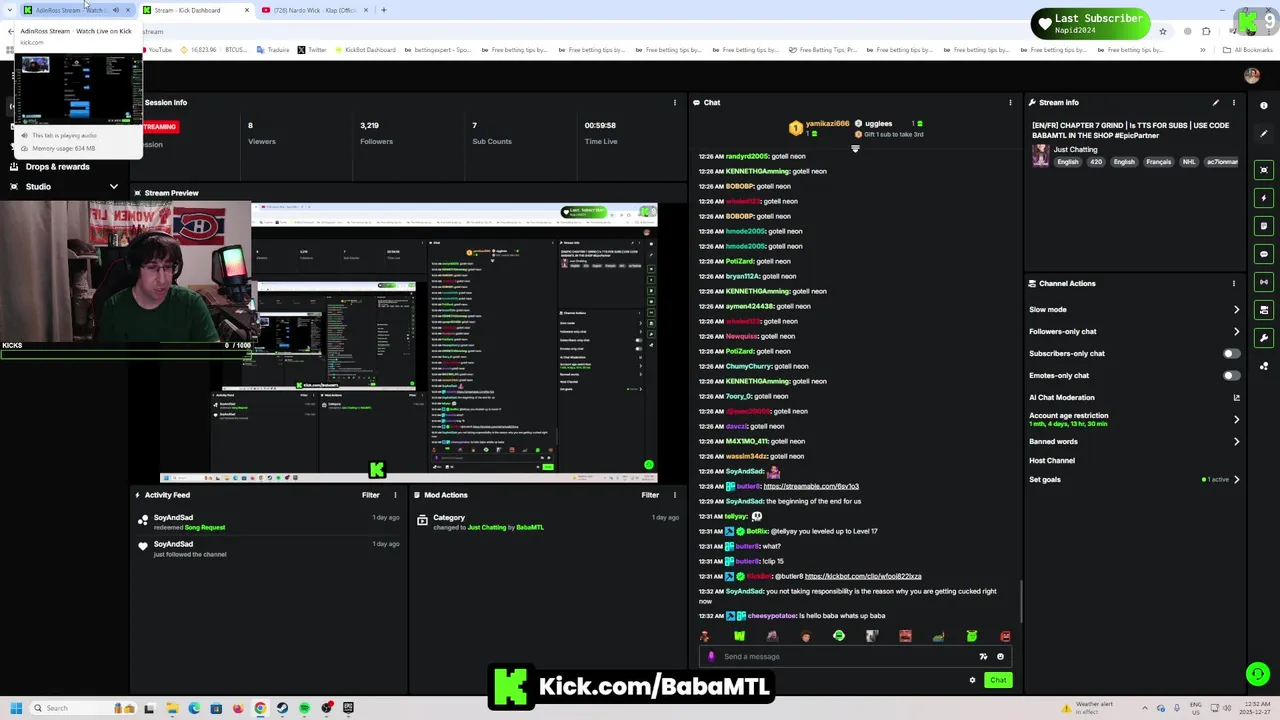Click the chat scrollbar
The height and width of the screenshot is (720, 1280).
pyautogui.click(x=1020, y=601)
